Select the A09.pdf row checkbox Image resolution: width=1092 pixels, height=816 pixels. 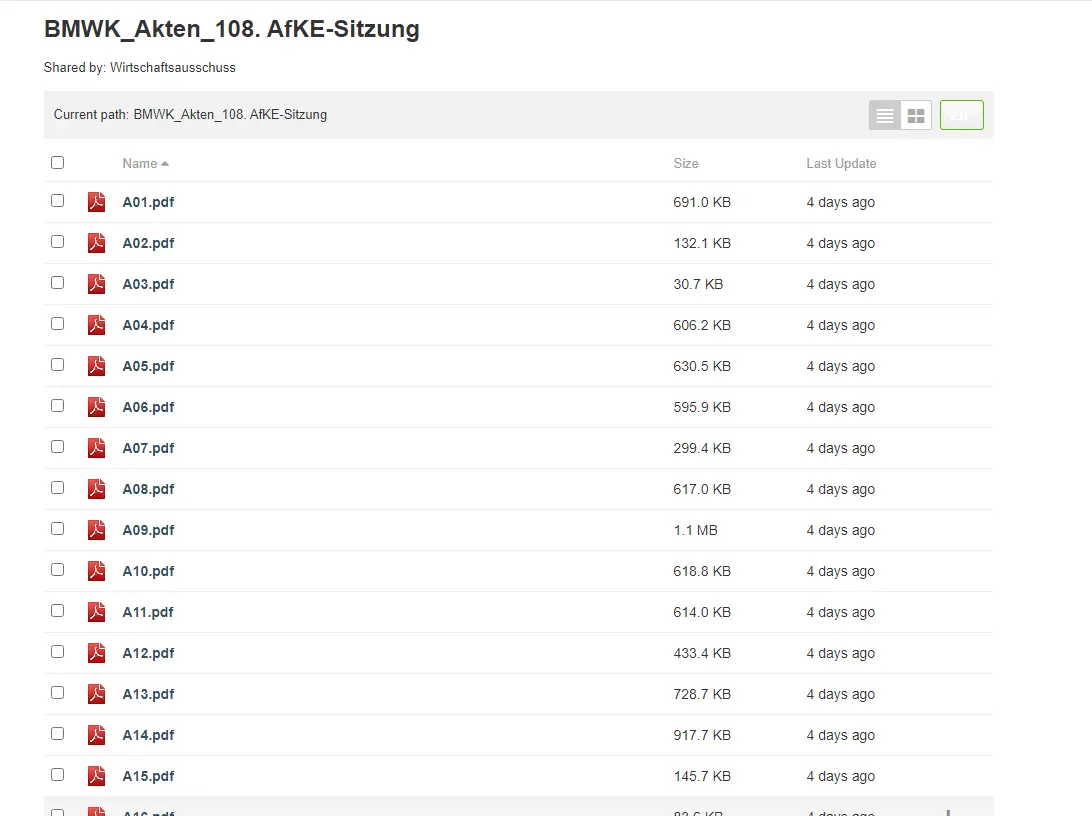tap(57, 529)
